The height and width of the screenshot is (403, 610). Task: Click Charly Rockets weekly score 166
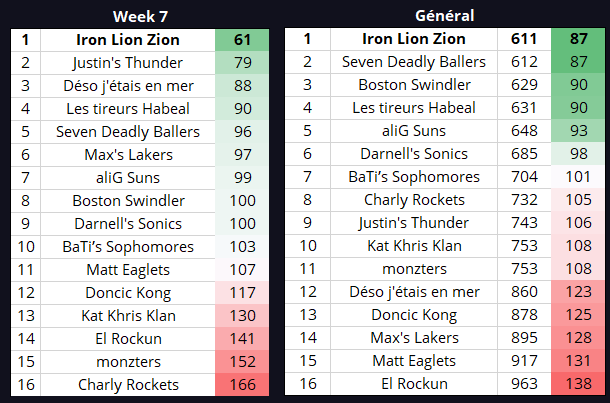[242, 385]
